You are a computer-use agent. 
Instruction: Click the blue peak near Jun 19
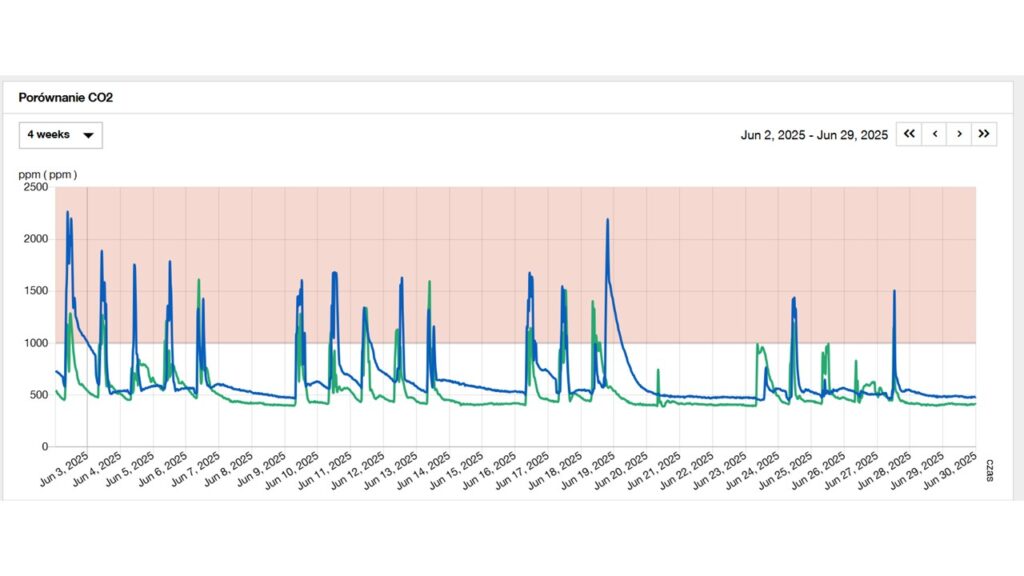pyautogui.click(x=607, y=220)
